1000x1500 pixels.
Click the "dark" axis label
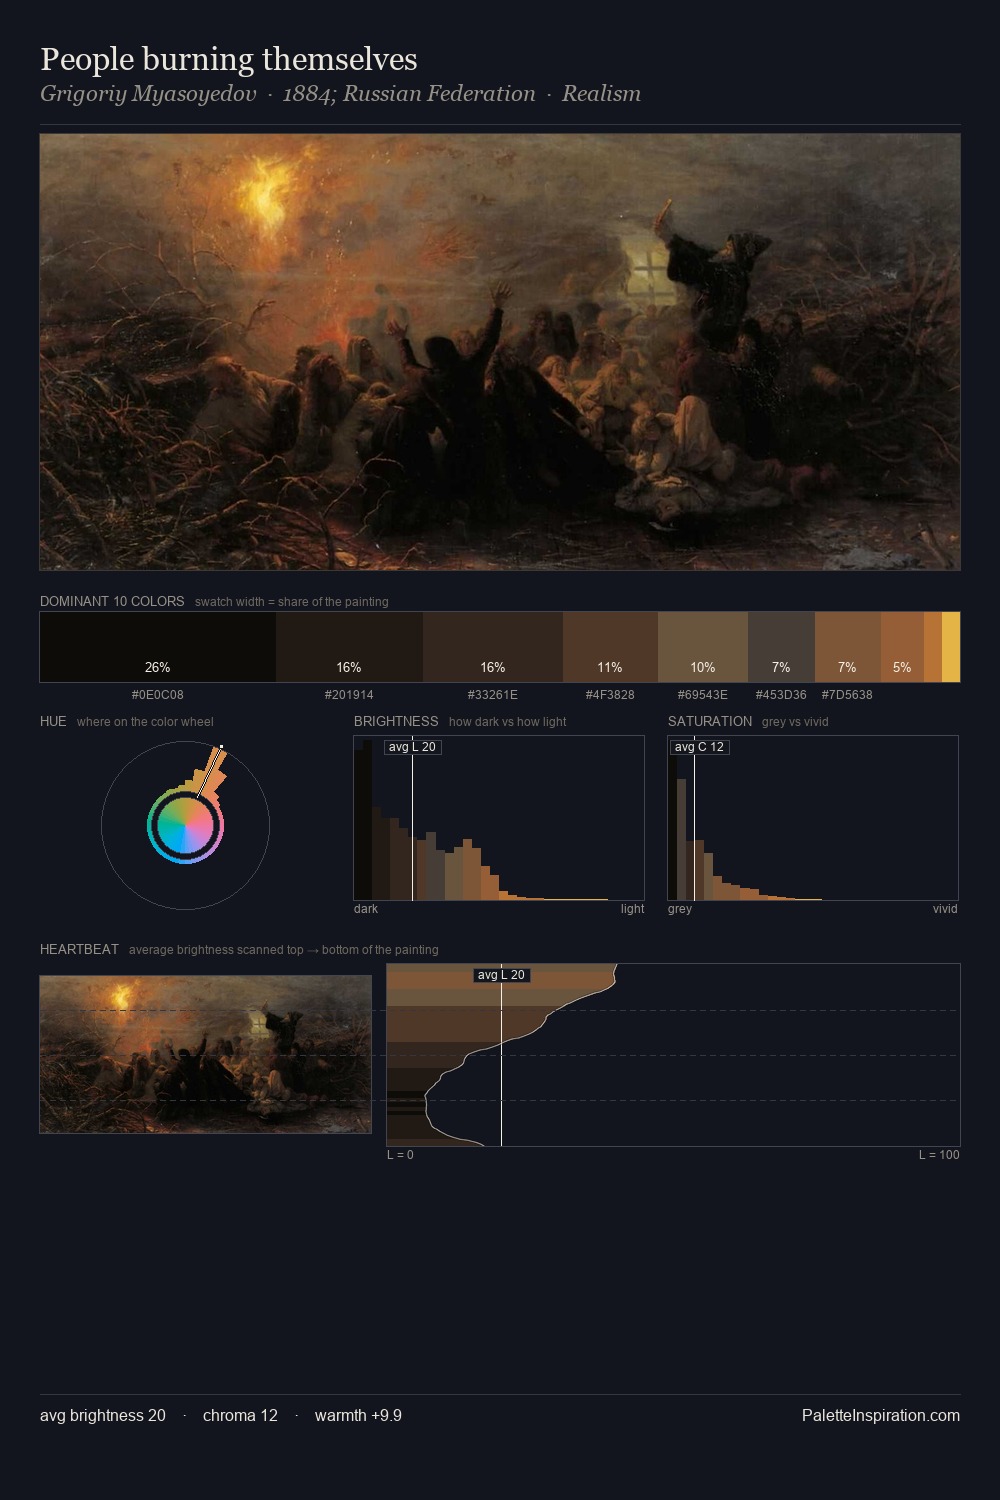[366, 909]
